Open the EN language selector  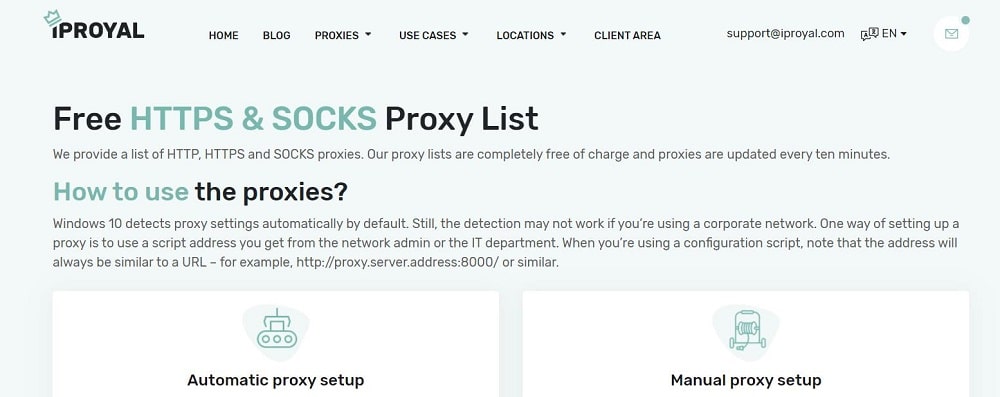tap(894, 34)
